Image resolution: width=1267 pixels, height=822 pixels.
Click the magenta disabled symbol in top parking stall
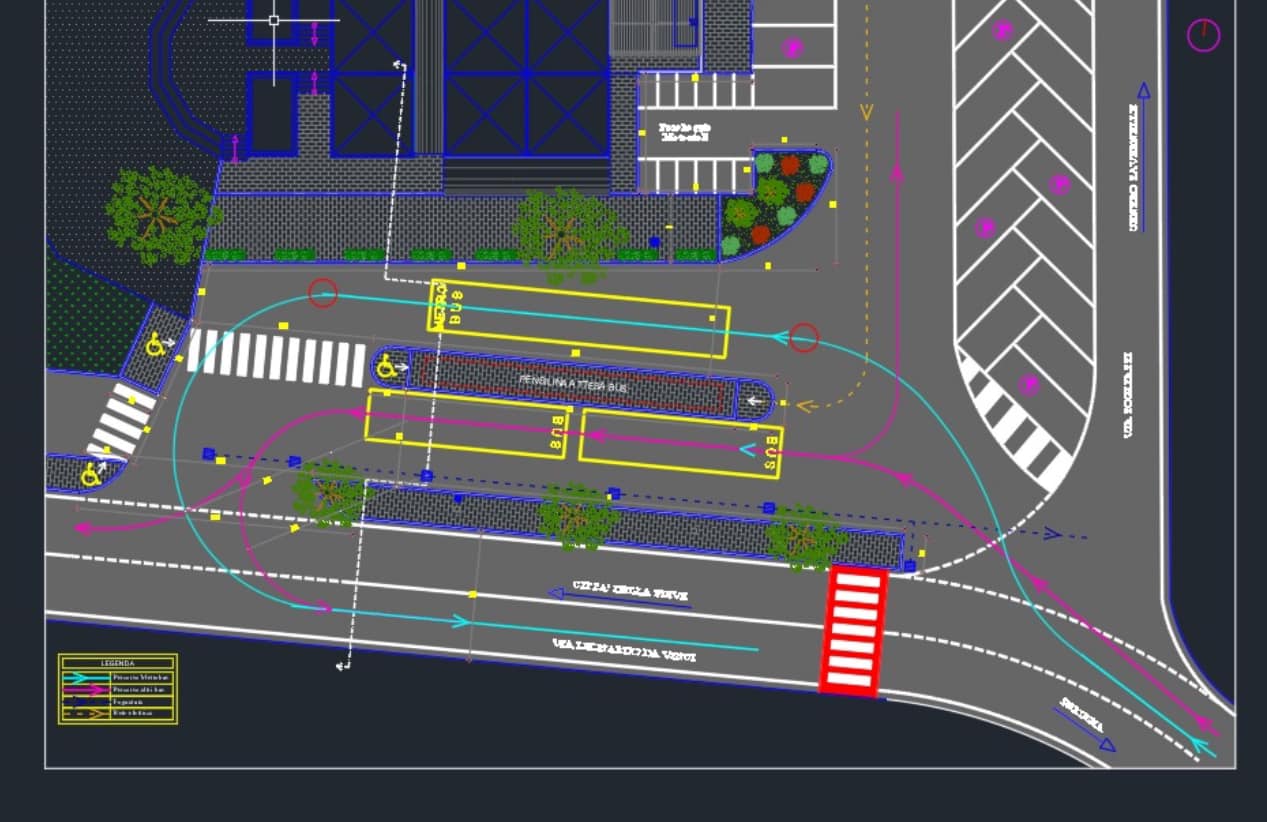[792, 47]
